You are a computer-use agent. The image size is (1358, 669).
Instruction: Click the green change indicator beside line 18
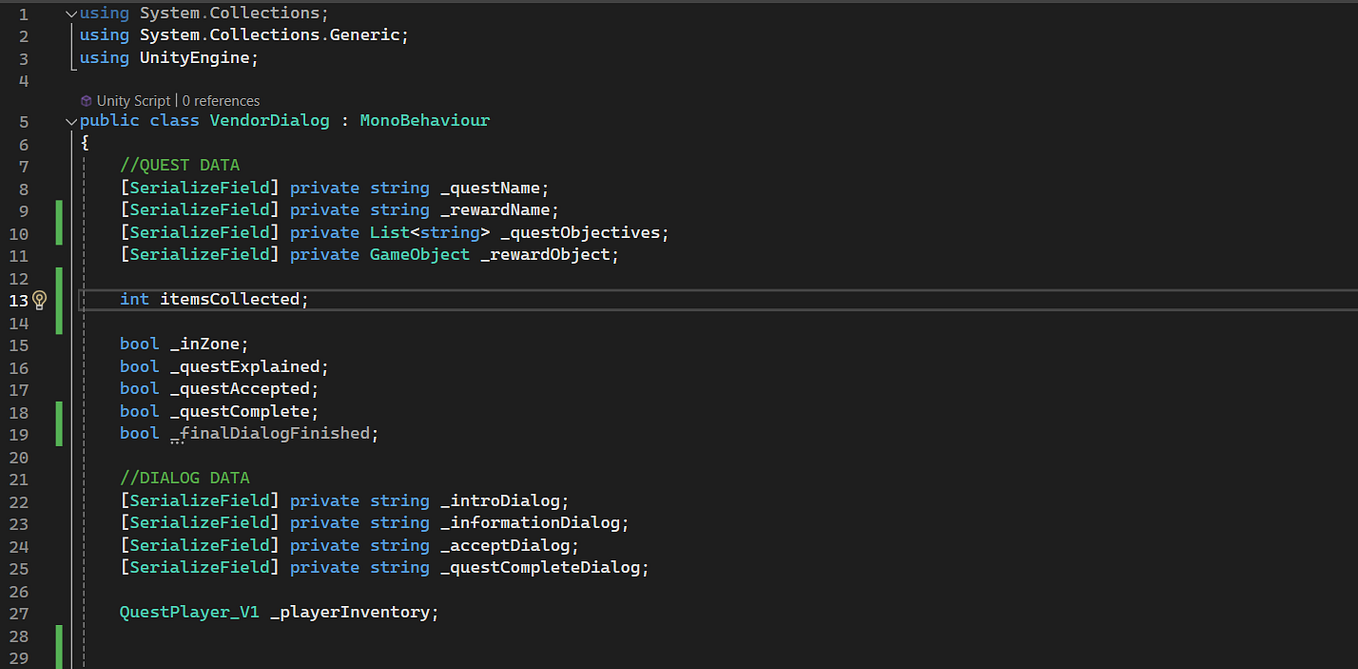pos(58,411)
